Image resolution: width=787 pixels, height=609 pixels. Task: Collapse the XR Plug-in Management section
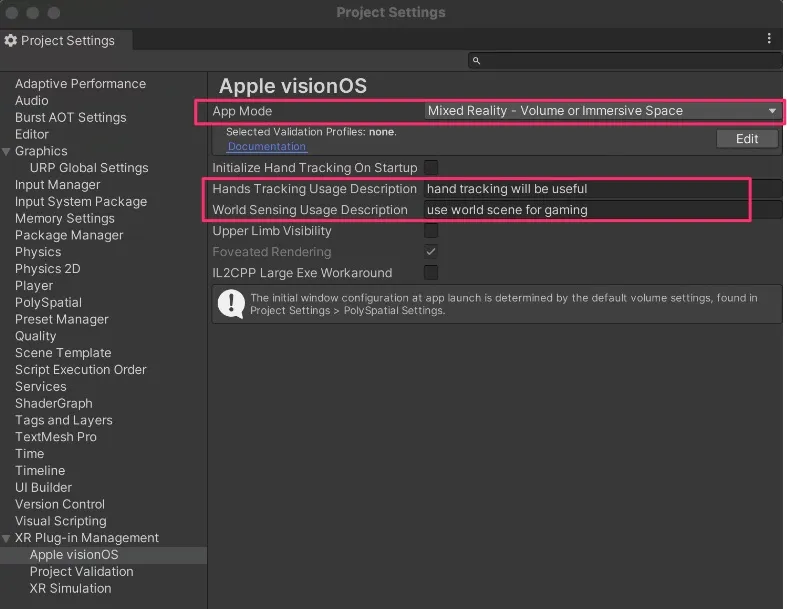tap(7, 539)
